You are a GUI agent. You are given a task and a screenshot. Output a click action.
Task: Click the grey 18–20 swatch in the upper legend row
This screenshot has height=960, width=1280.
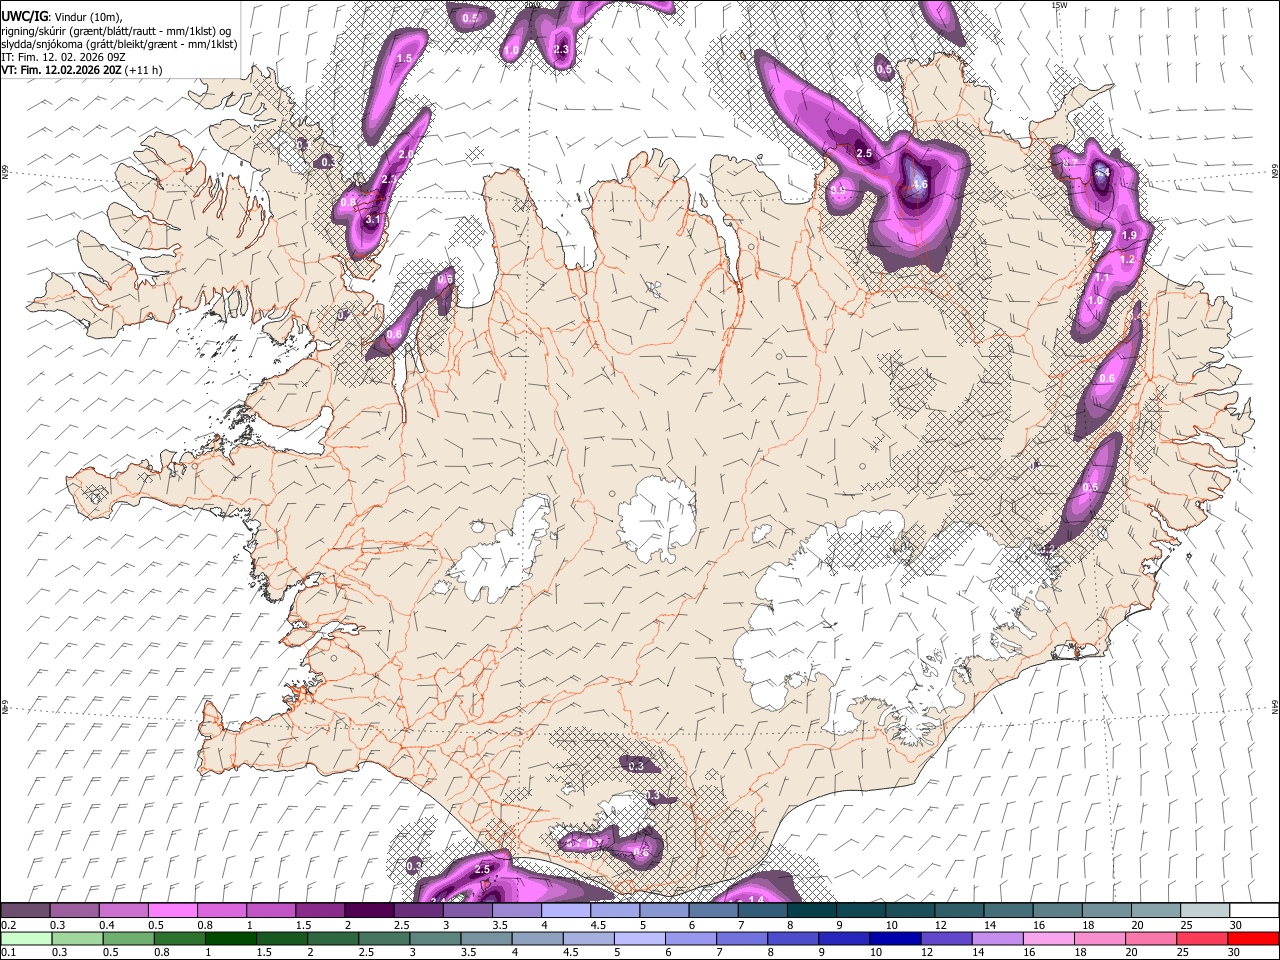pyautogui.click(x=1106, y=910)
